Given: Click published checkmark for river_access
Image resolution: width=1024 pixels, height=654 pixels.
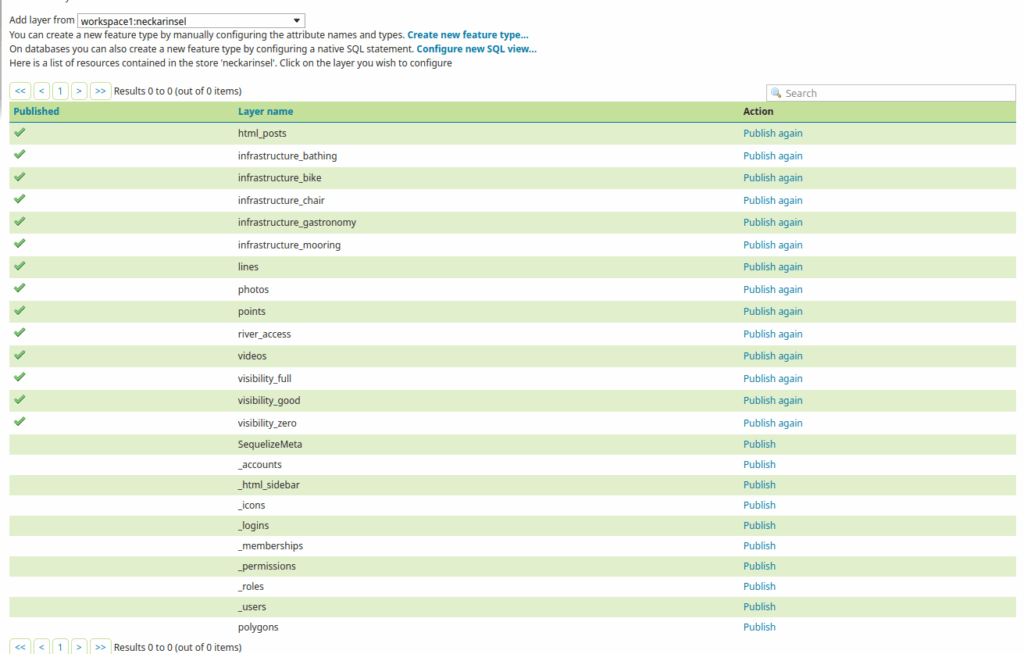Looking at the screenshot, I should 20,332.
